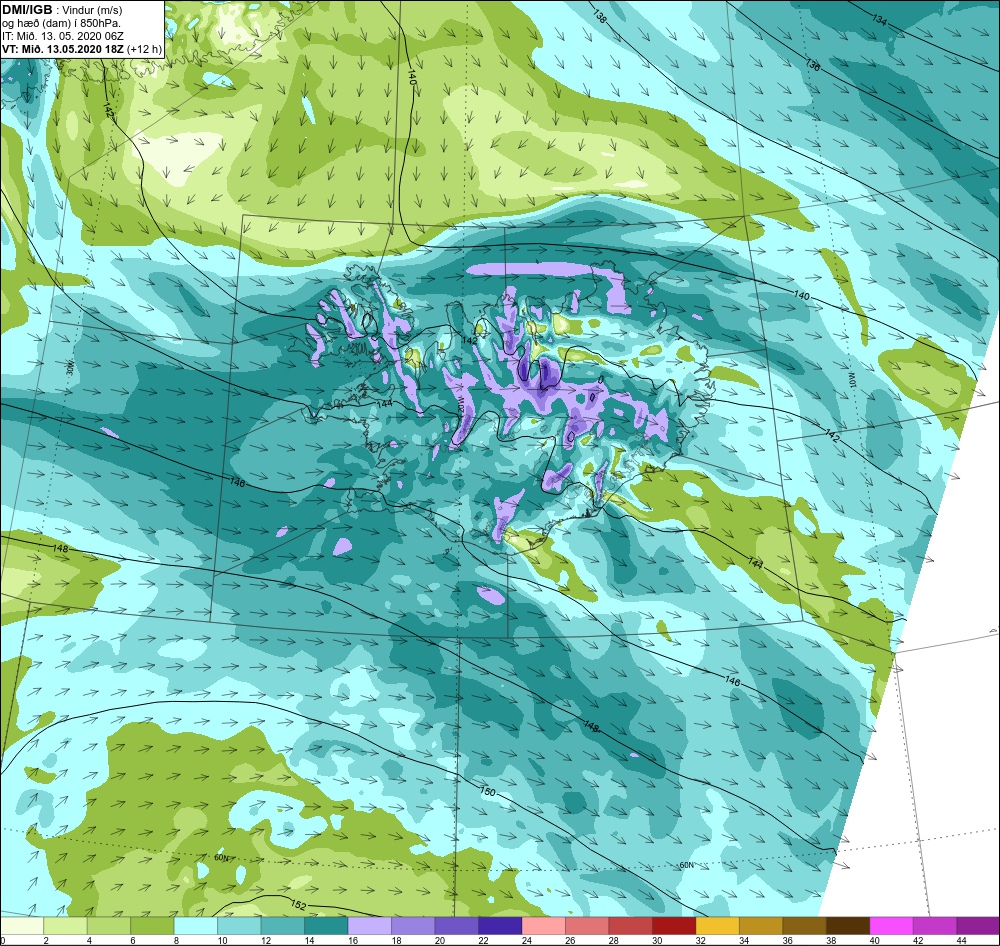Image resolution: width=1000 pixels, height=946 pixels.
Task: Click the pale yellow 0–2 m/s legend swatch
Action: (22, 926)
